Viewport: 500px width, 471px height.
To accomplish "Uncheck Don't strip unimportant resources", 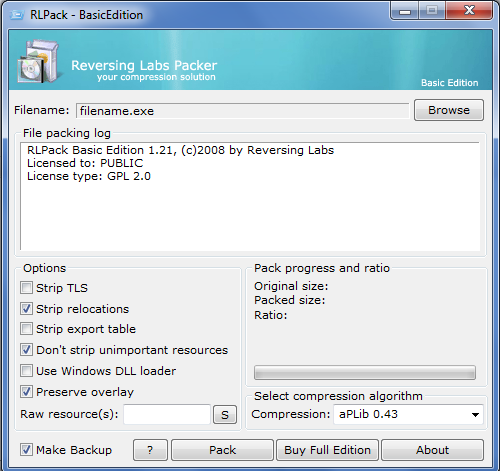I will point(26,350).
